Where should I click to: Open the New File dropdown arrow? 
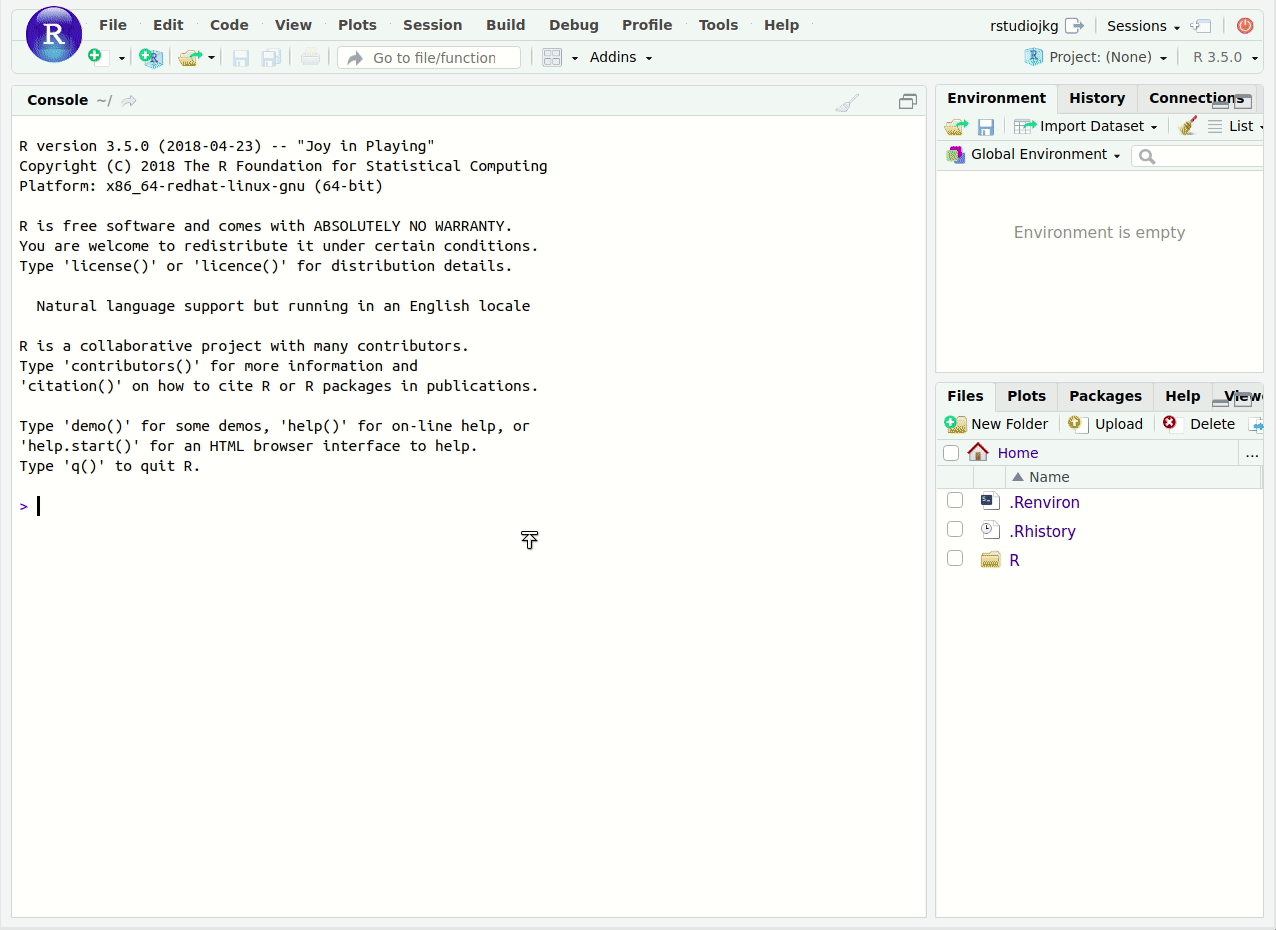(x=122, y=58)
